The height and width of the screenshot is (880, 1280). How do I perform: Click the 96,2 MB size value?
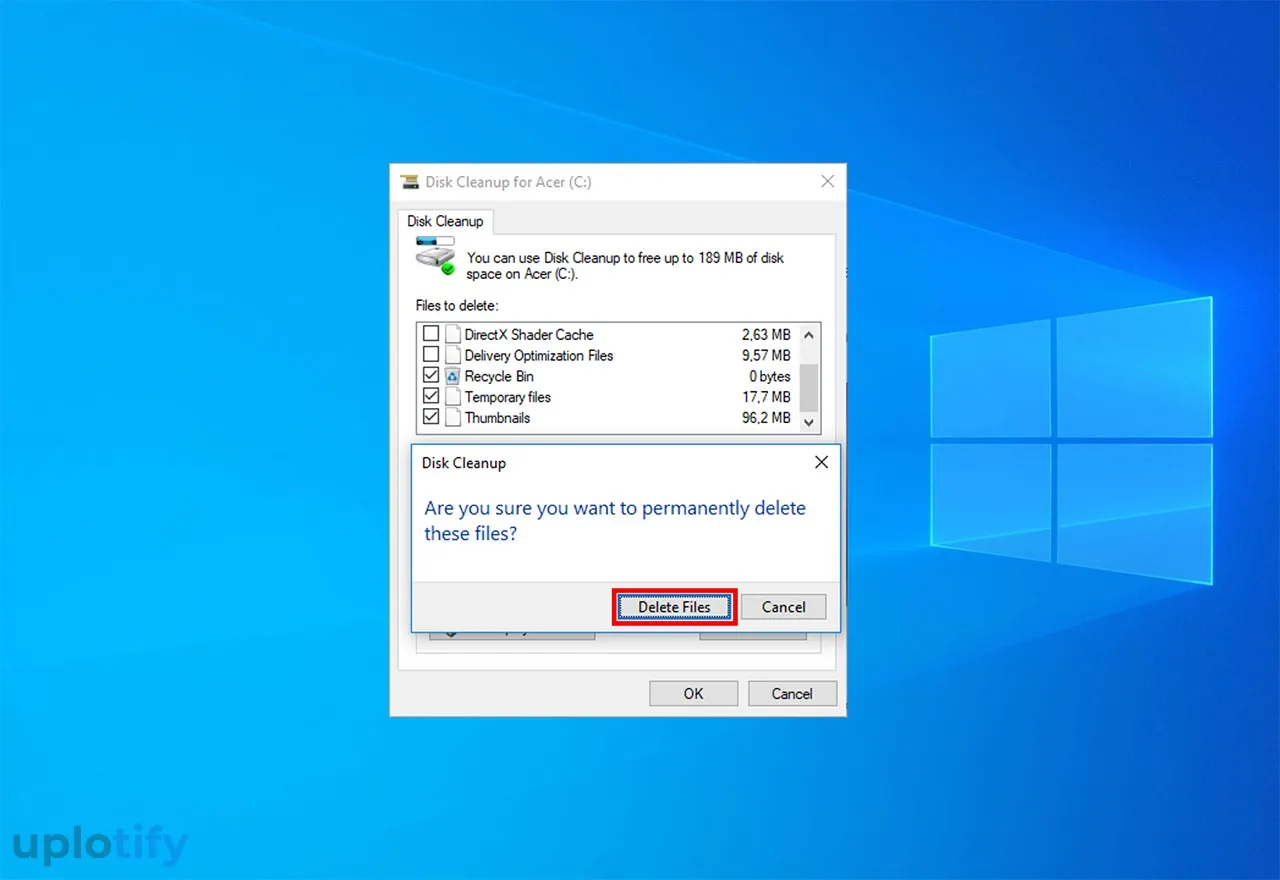[x=766, y=418]
